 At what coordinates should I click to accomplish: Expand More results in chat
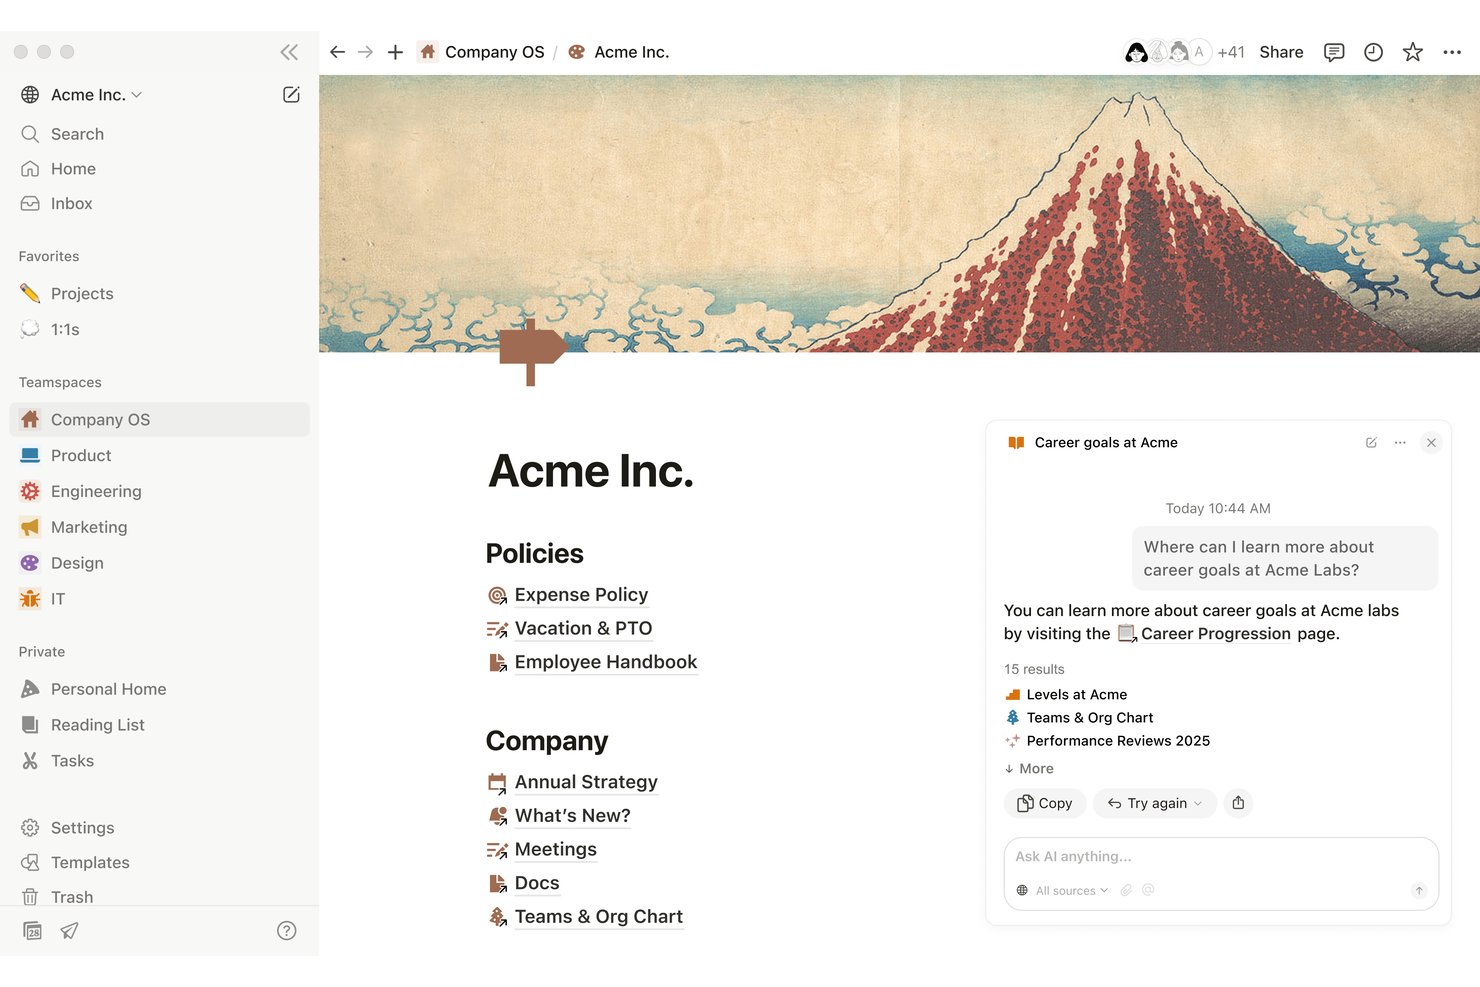(1029, 768)
